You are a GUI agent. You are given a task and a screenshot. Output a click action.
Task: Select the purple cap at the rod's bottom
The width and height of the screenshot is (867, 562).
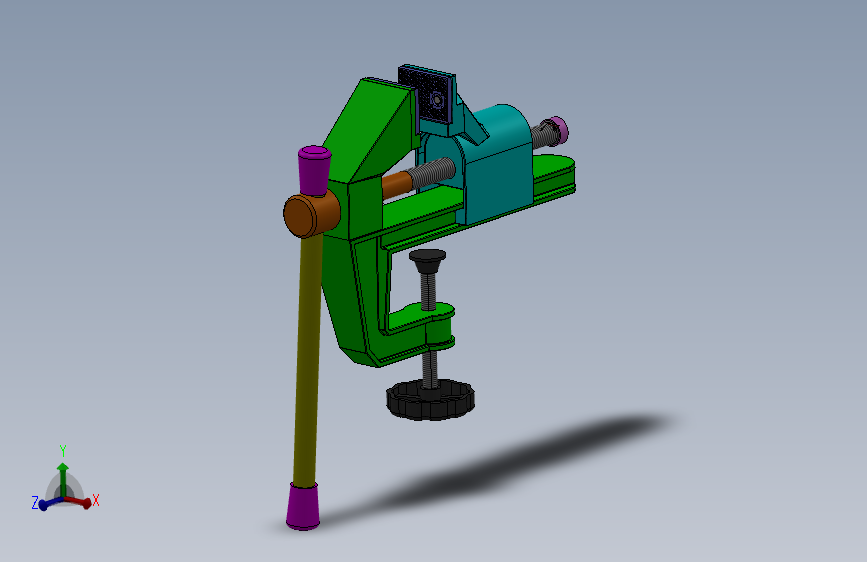(303, 506)
